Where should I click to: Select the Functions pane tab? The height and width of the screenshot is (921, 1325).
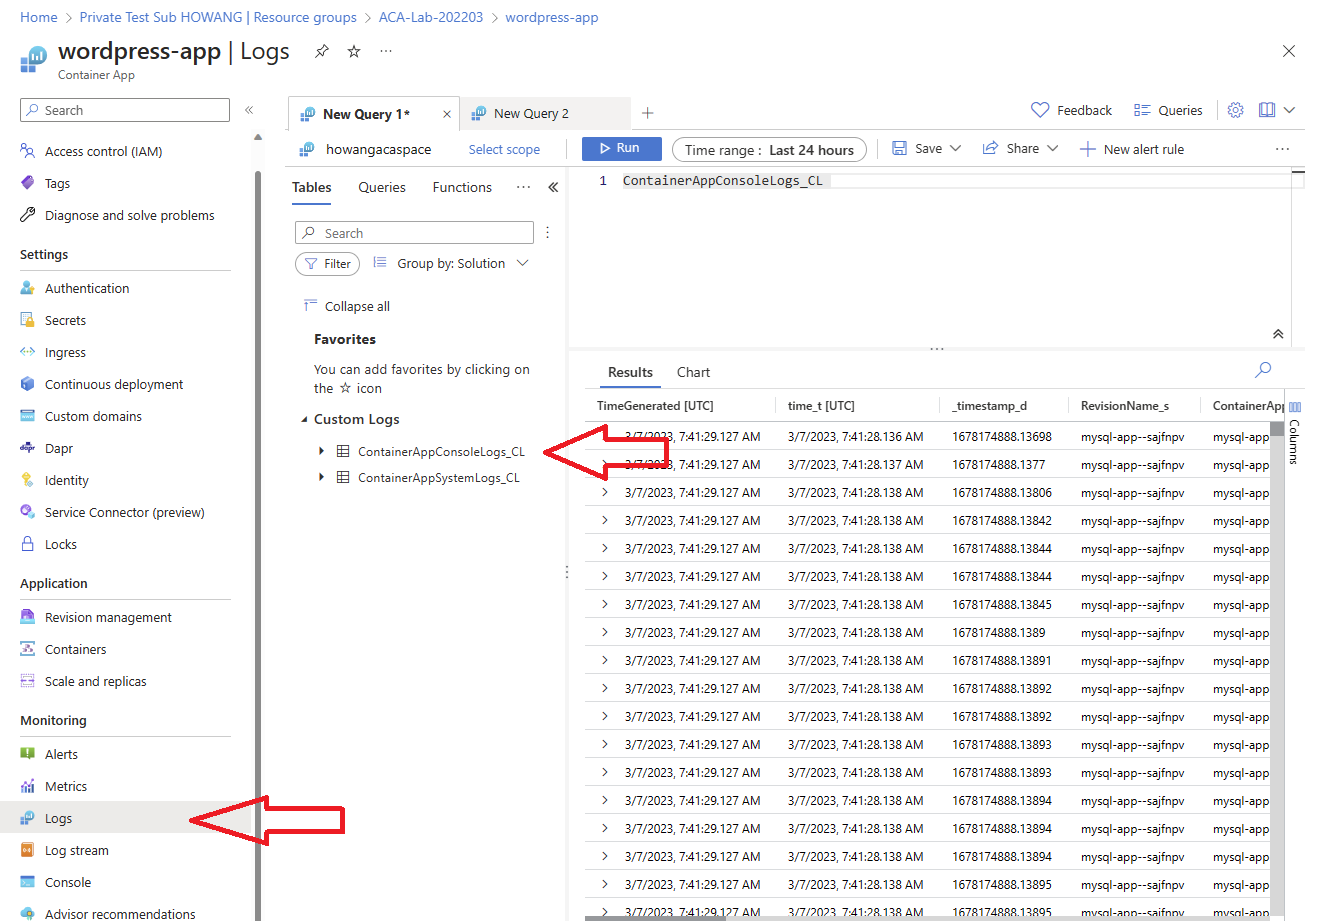point(462,187)
